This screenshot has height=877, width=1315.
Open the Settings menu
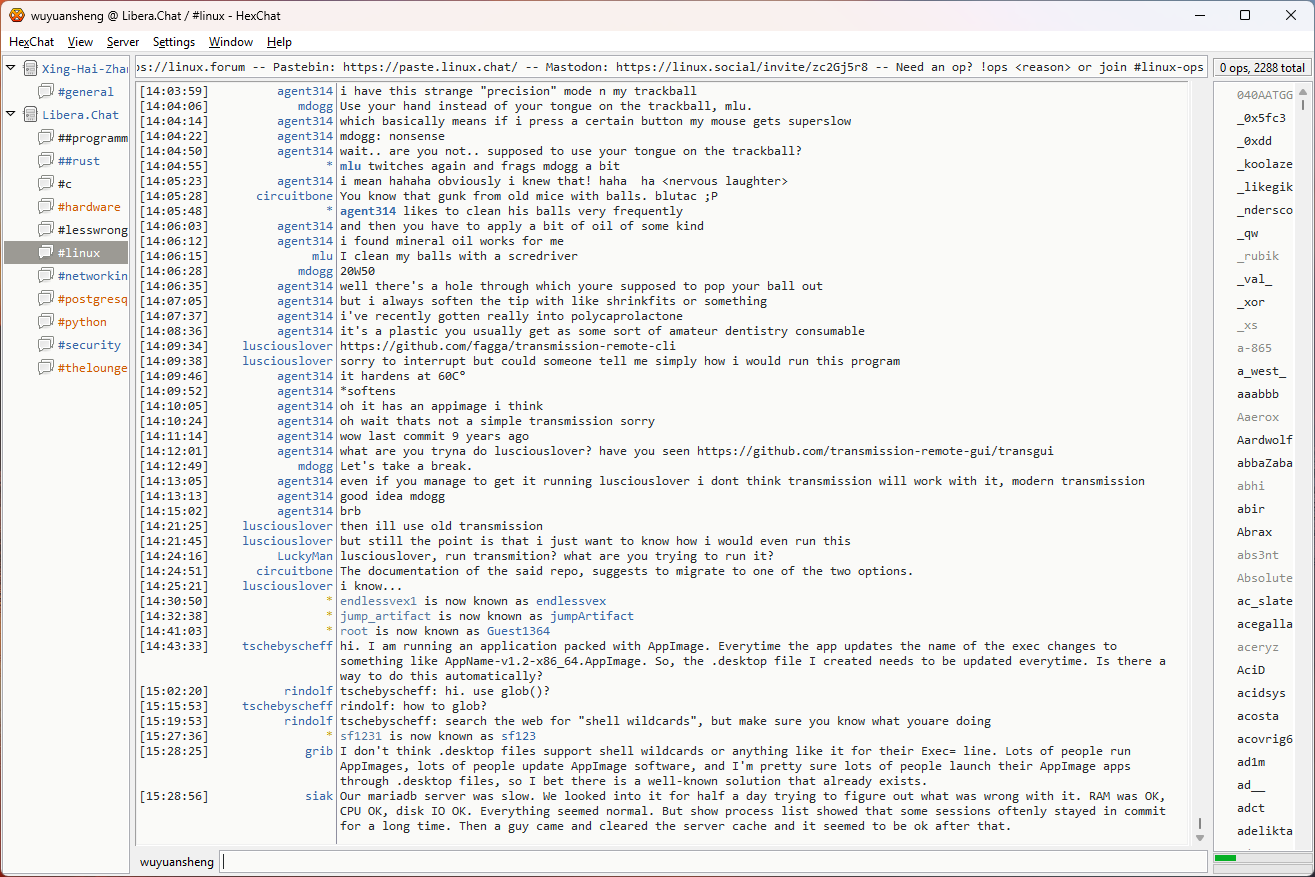click(174, 42)
